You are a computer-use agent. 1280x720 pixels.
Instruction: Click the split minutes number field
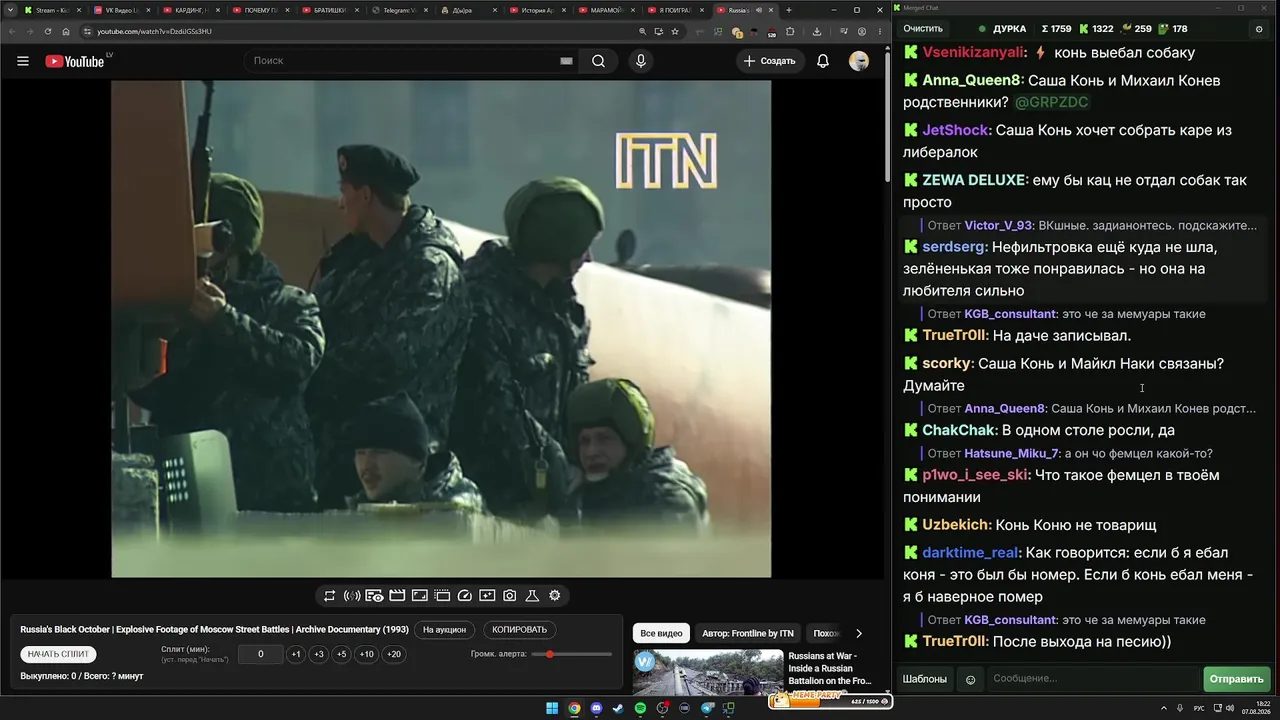(x=261, y=654)
